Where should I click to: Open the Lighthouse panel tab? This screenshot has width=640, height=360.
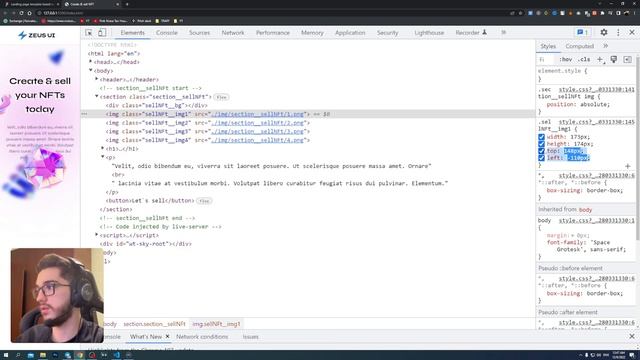coord(429,33)
